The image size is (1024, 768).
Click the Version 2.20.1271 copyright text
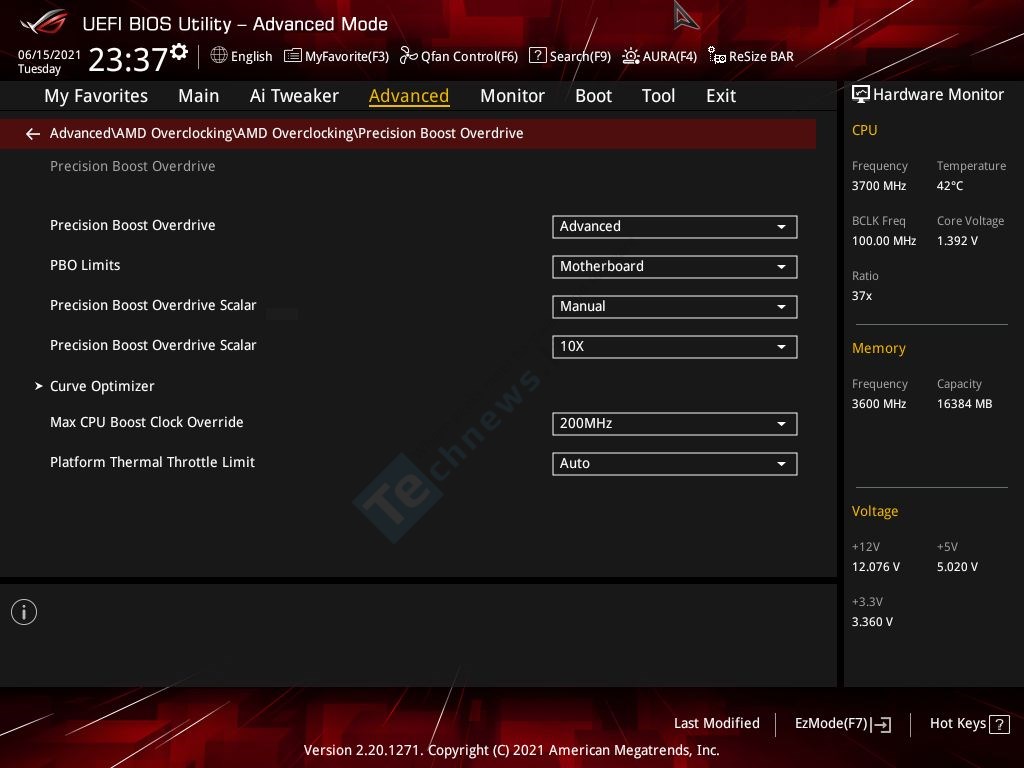(511, 750)
